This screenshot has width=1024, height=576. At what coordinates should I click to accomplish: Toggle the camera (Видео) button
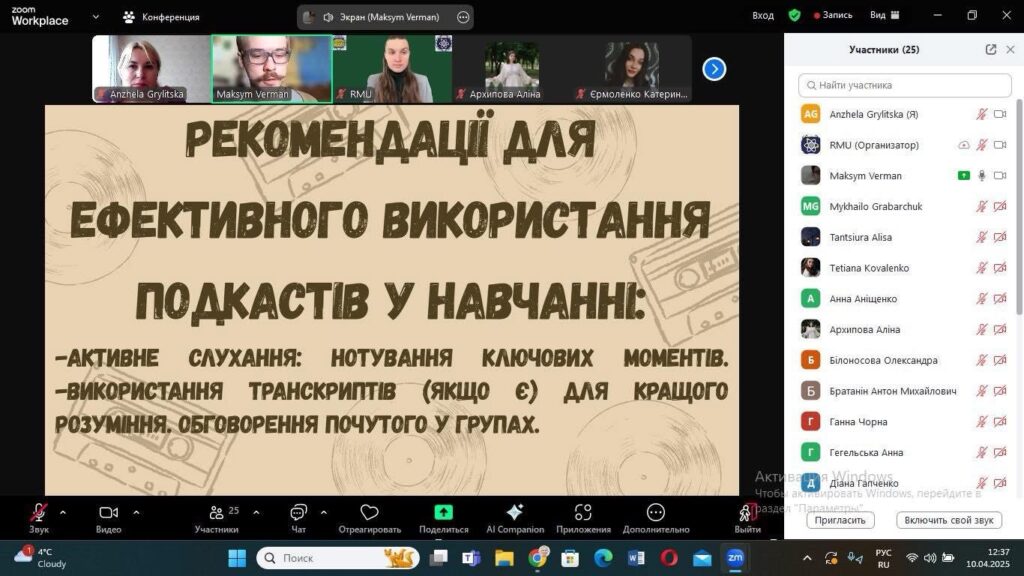pos(108,513)
